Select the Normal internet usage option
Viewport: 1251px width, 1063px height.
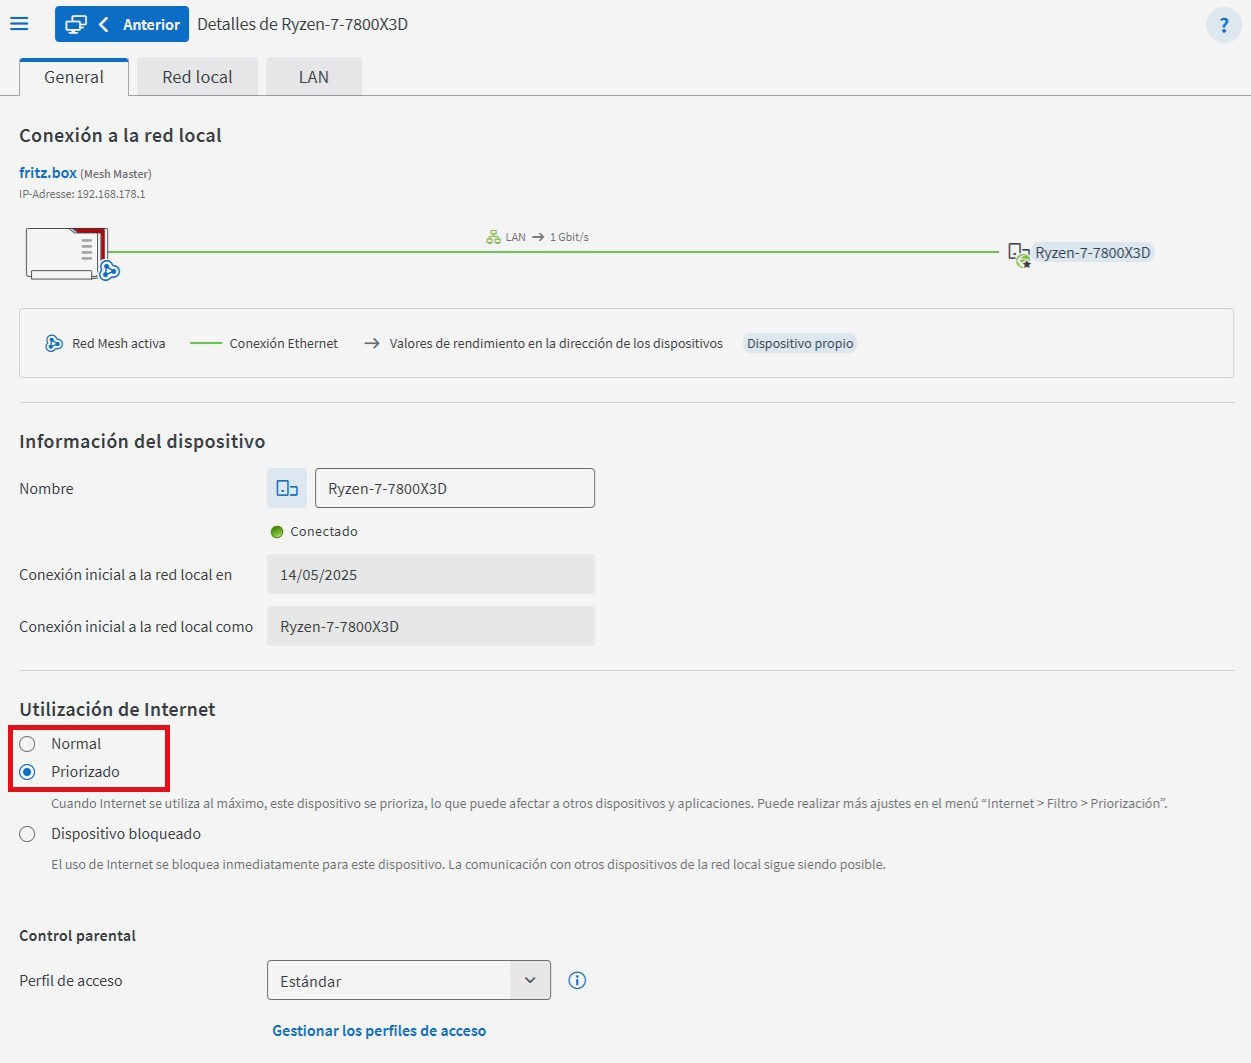28,744
